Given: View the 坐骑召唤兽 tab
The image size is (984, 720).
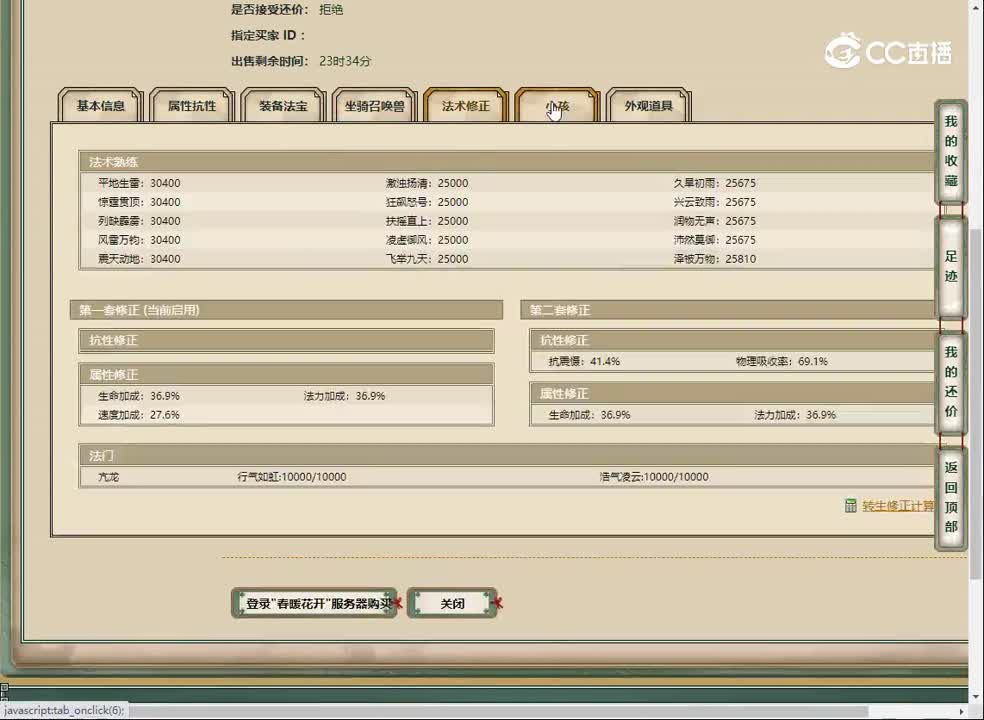Looking at the screenshot, I should pos(374,104).
